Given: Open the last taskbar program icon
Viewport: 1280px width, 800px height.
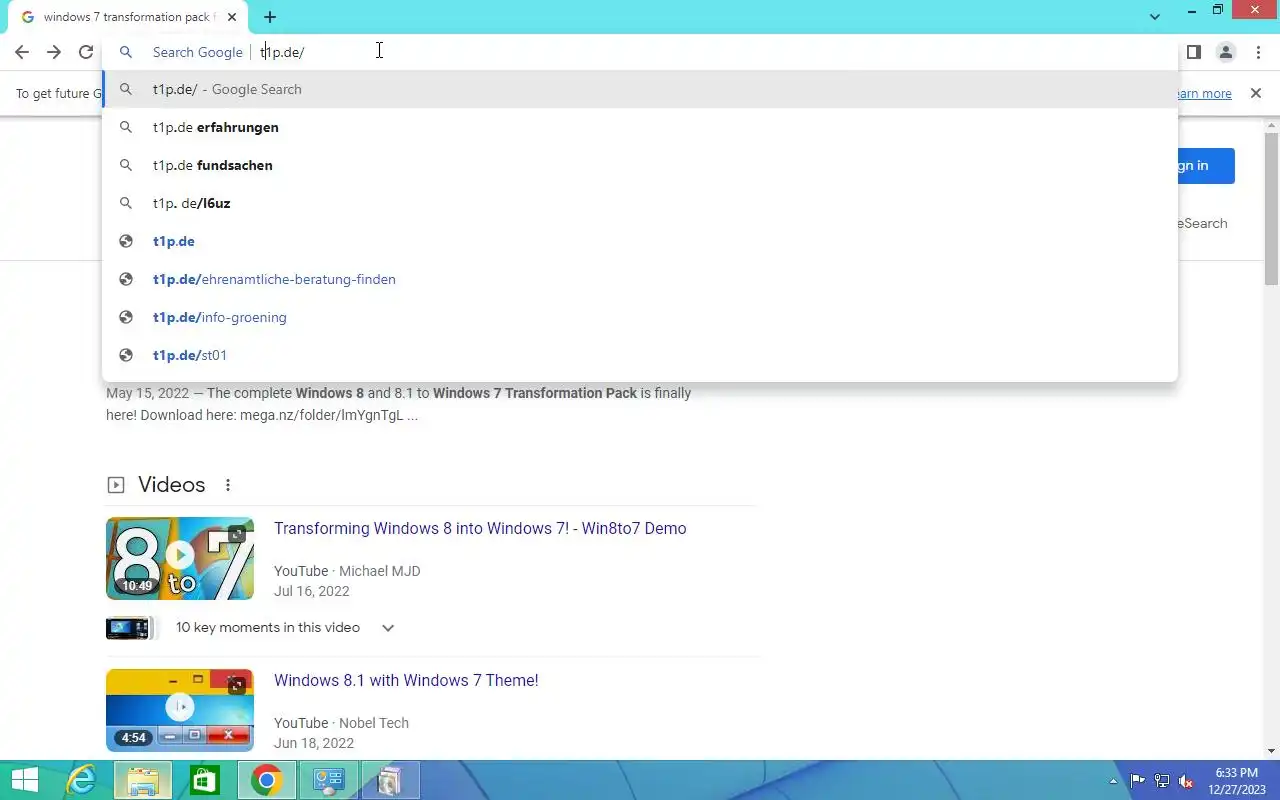Looking at the screenshot, I should click(390, 780).
